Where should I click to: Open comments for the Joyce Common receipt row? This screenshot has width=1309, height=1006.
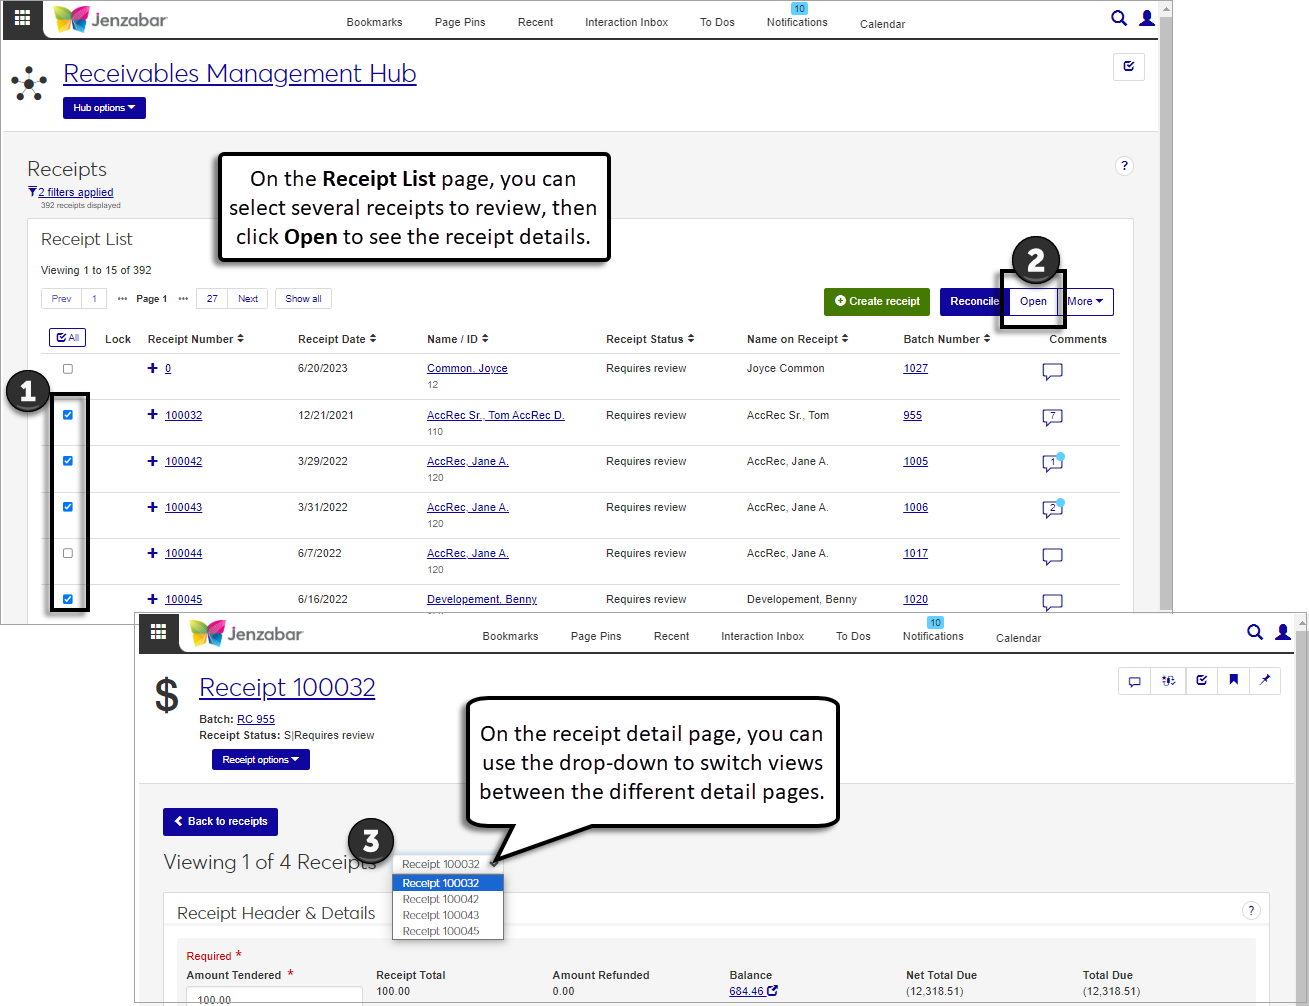point(1052,371)
